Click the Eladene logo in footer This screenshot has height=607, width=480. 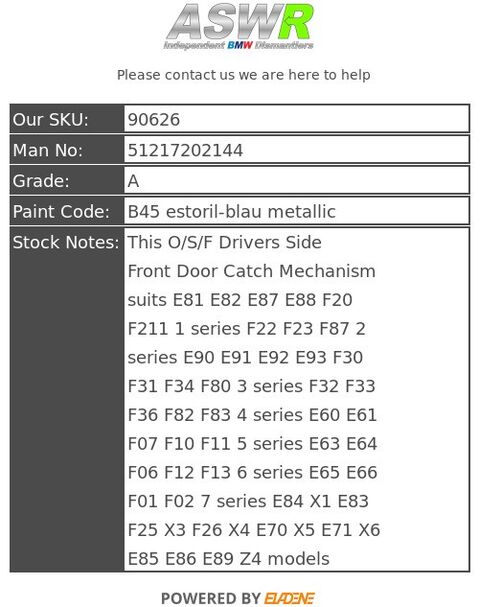(x=289, y=598)
